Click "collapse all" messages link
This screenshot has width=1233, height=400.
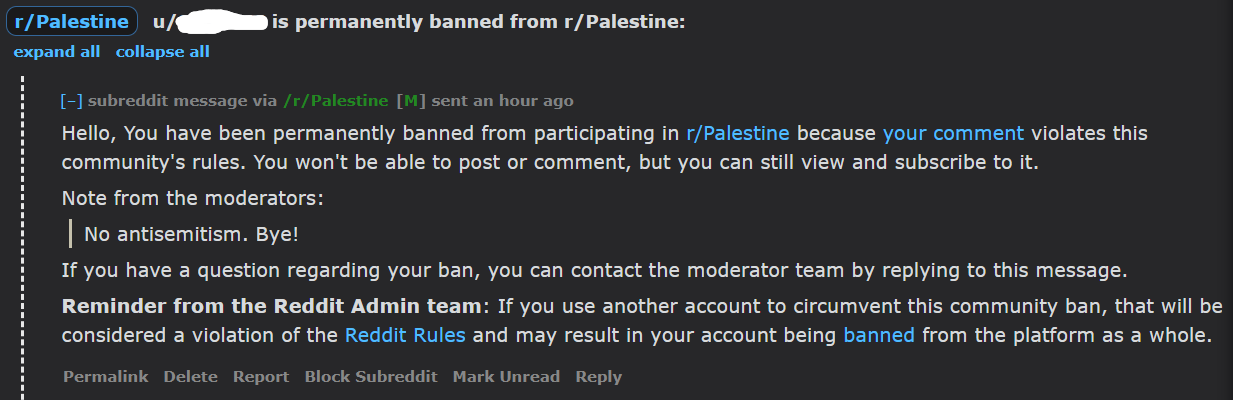163,52
